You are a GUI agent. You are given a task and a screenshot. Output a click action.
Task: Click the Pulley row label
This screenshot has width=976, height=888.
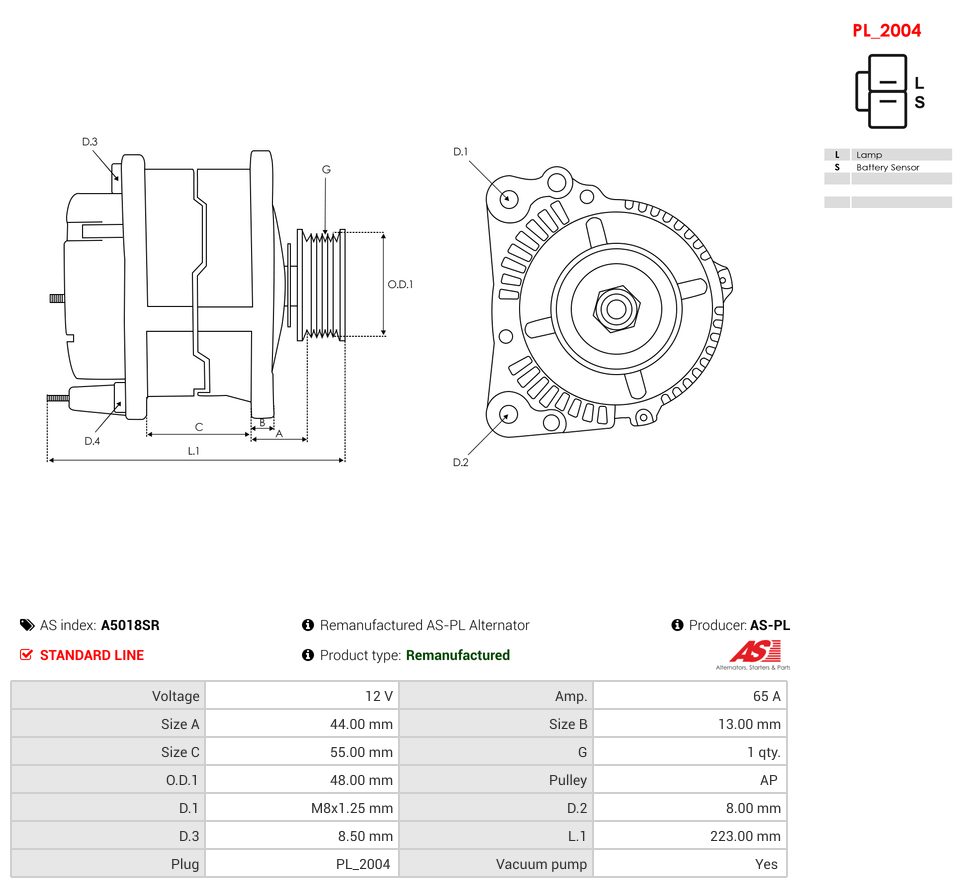[x=568, y=780]
